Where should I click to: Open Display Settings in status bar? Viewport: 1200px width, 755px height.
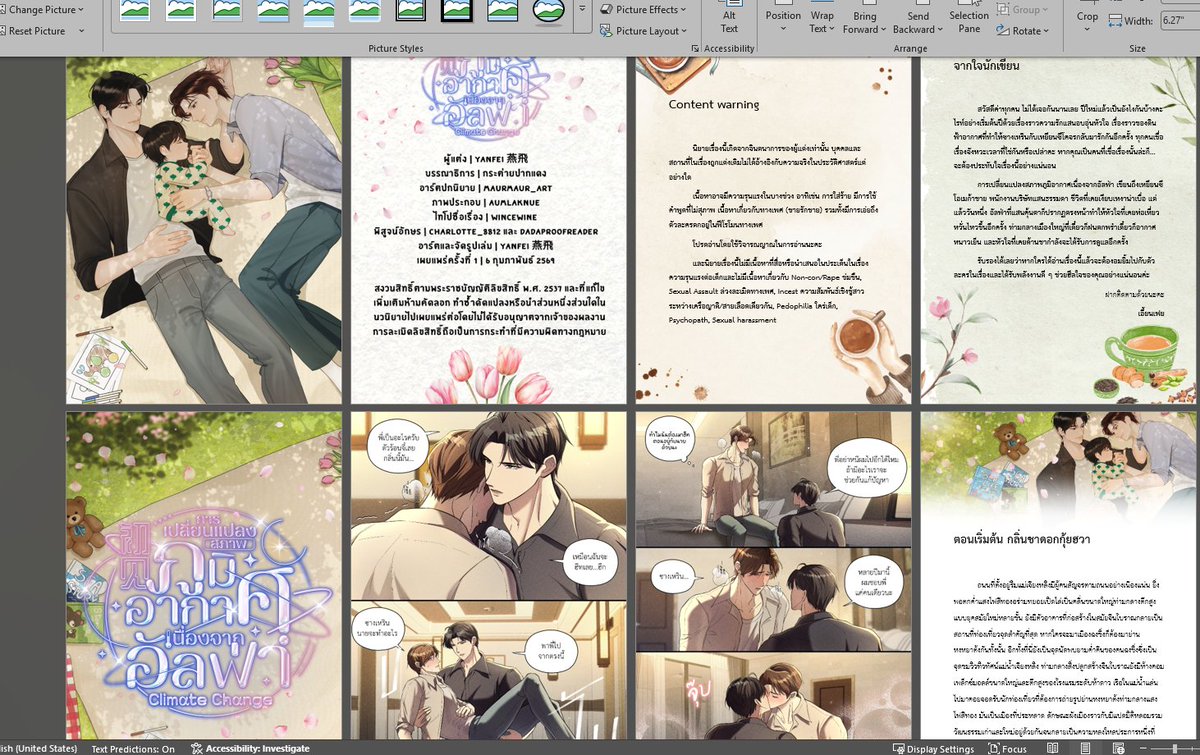coord(932,748)
